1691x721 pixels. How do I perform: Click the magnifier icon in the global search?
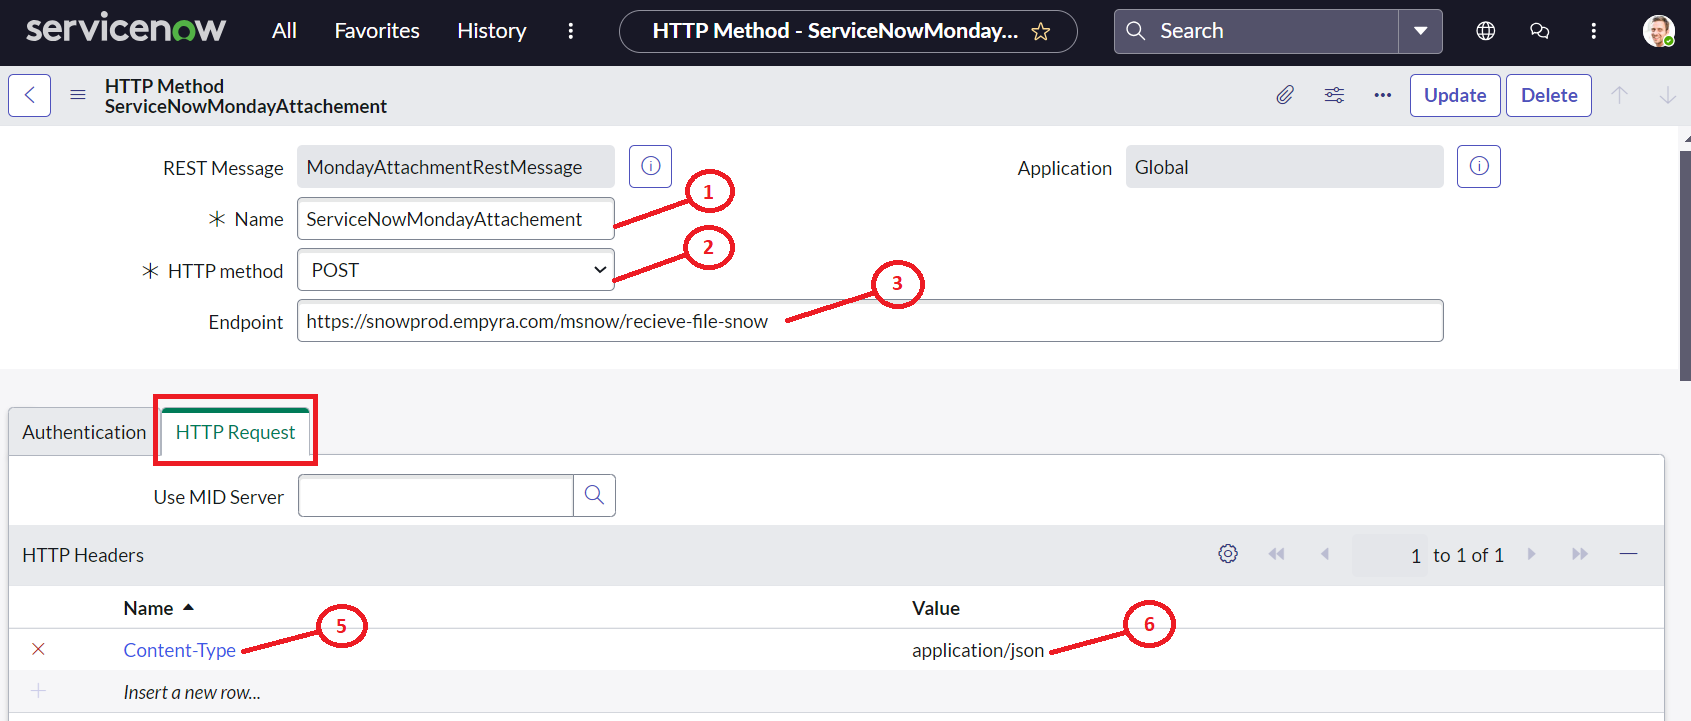1136,31
